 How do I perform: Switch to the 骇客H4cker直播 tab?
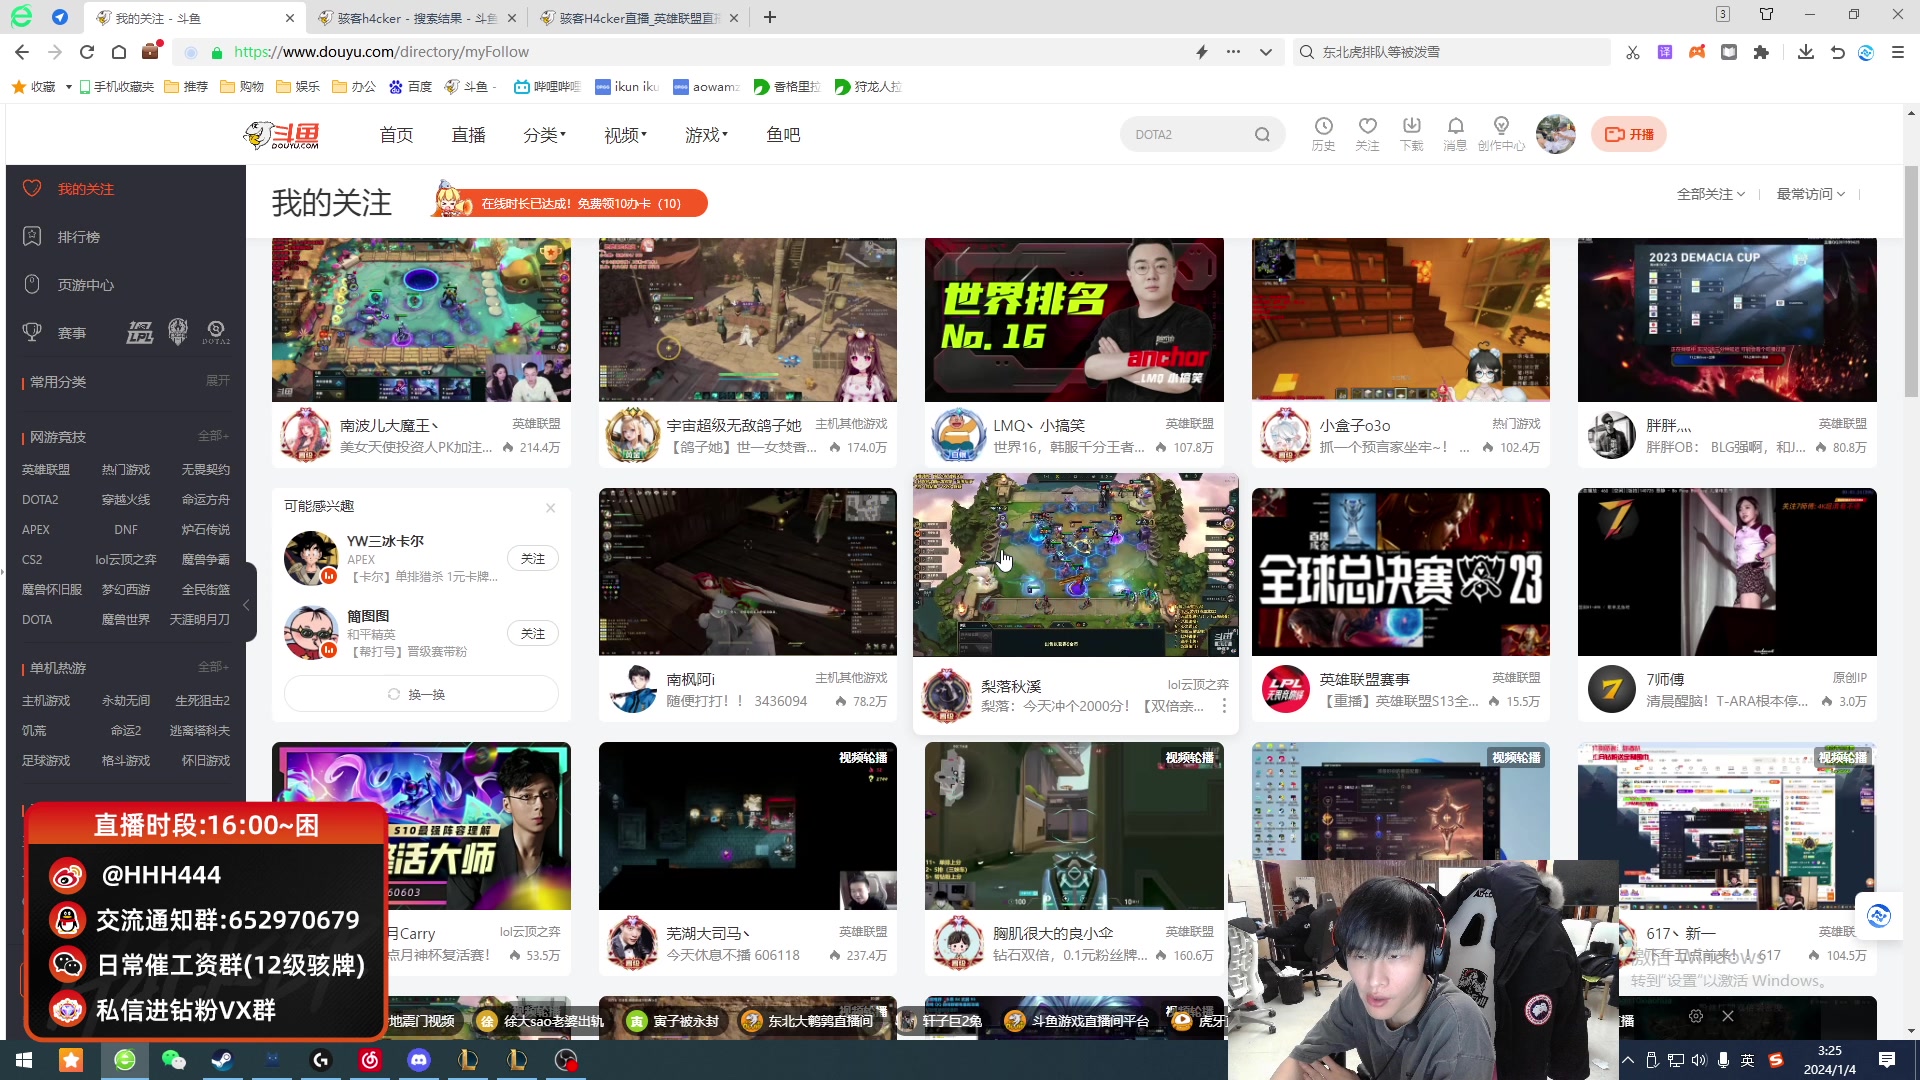[637, 18]
